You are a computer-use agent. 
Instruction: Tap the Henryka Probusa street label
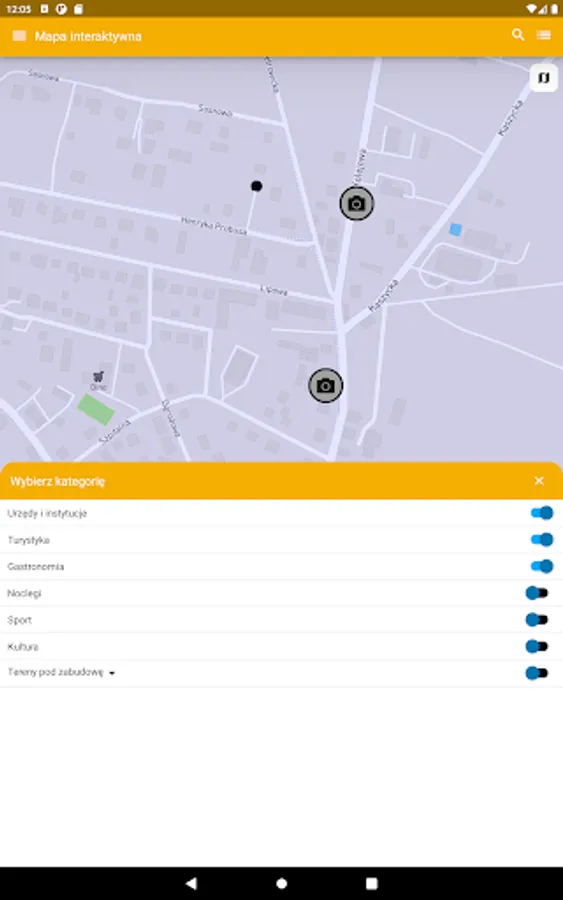[213, 226]
